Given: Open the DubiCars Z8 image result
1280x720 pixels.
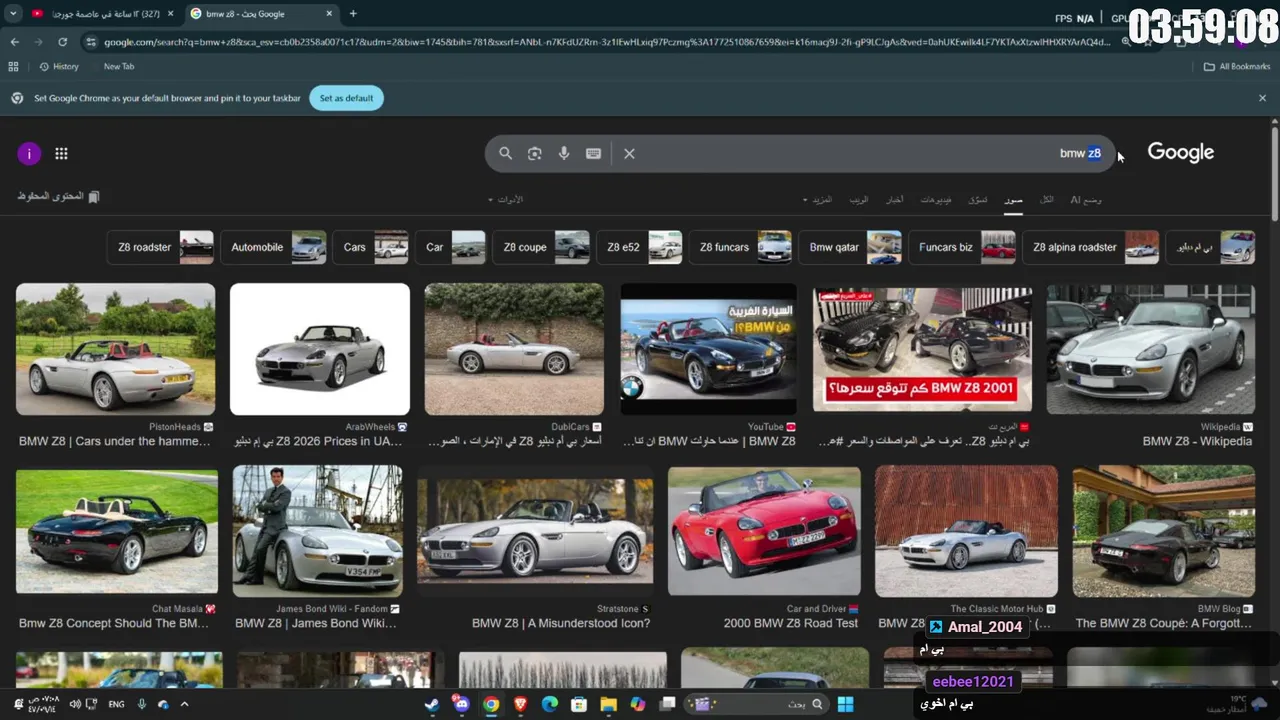Looking at the screenshot, I should (514, 349).
